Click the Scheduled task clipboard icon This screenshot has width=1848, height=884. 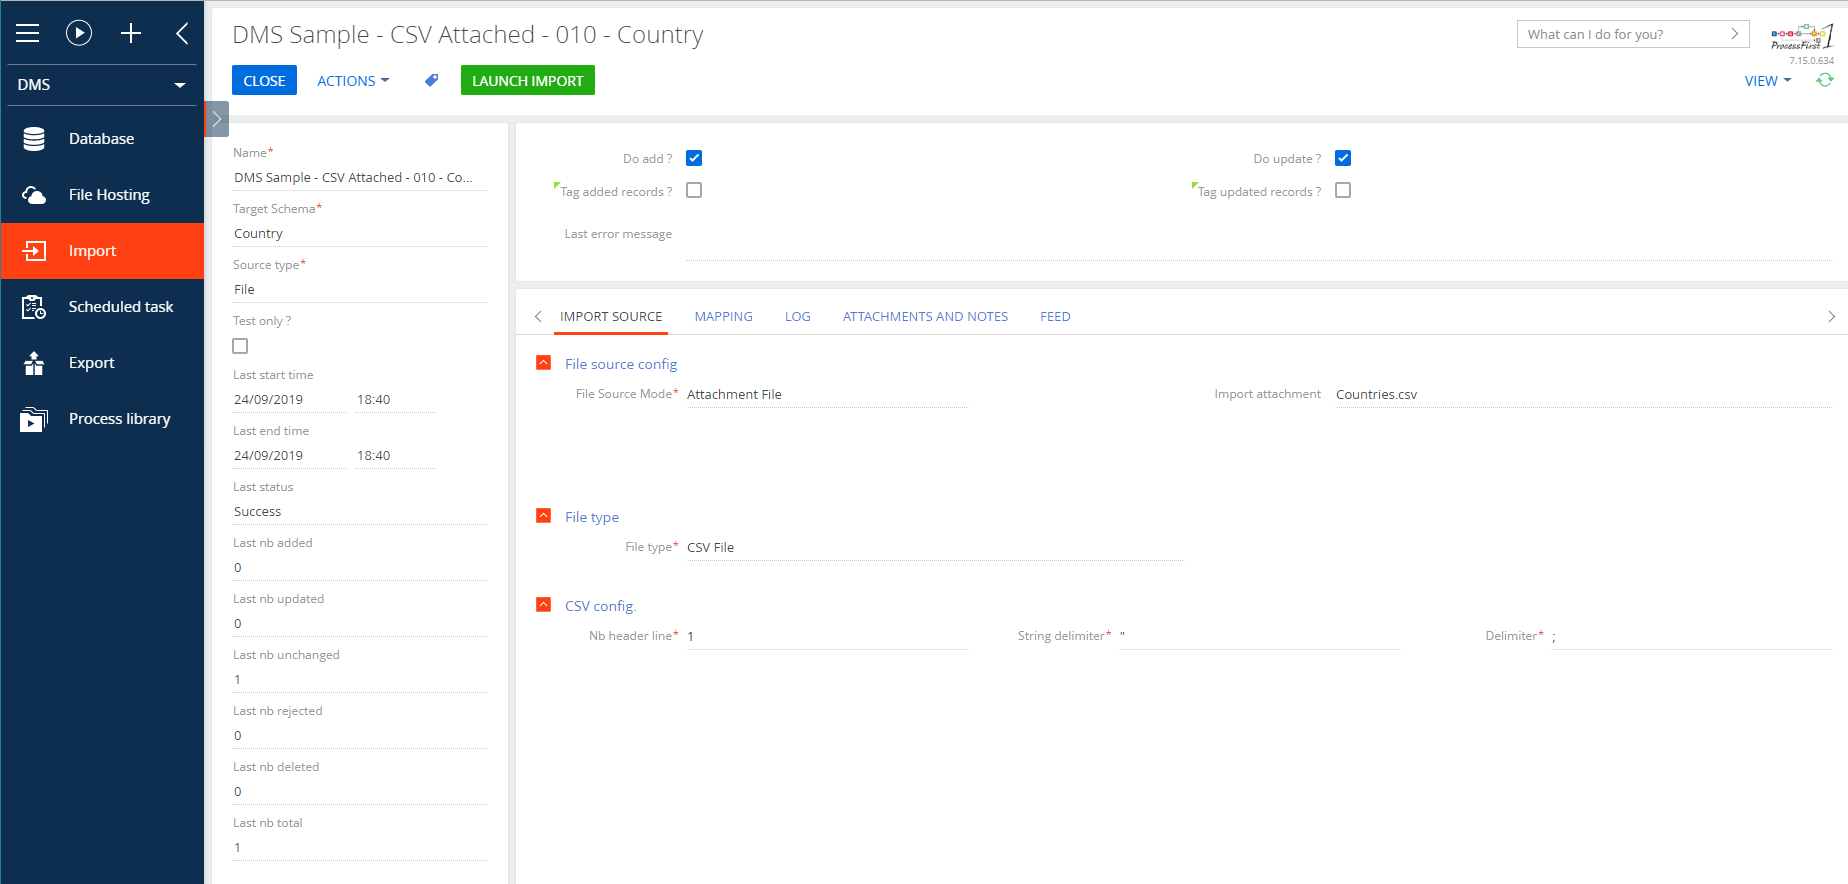click(34, 307)
